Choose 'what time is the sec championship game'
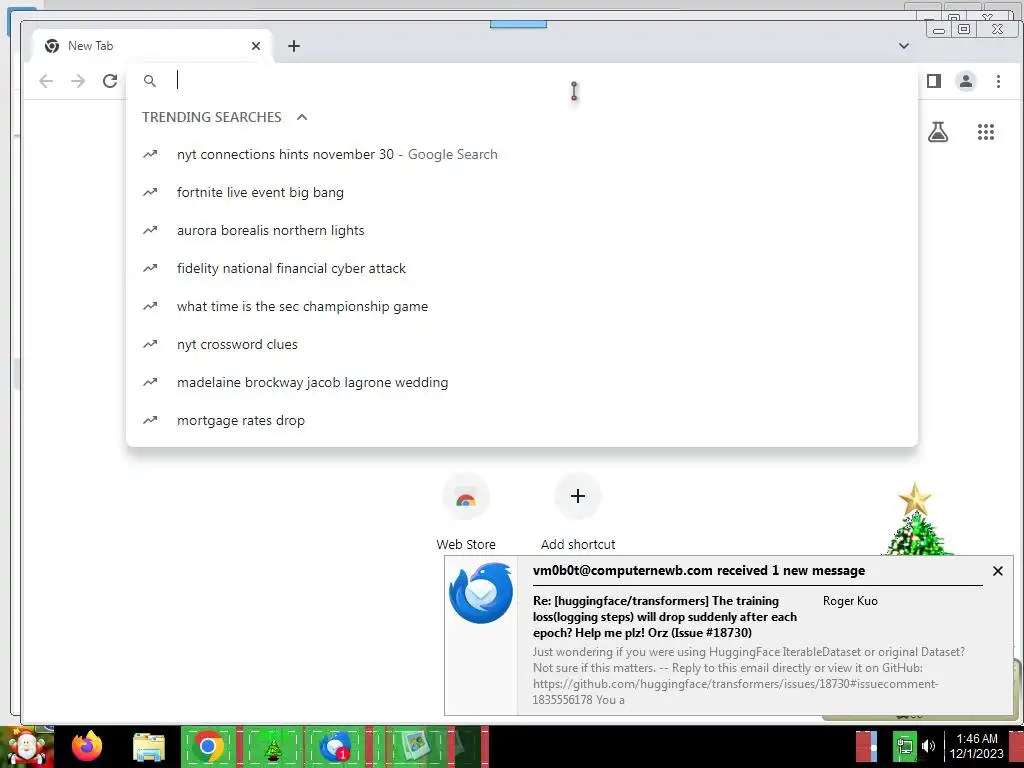Viewport: 1024px width, 768px height. pos(521,306)
